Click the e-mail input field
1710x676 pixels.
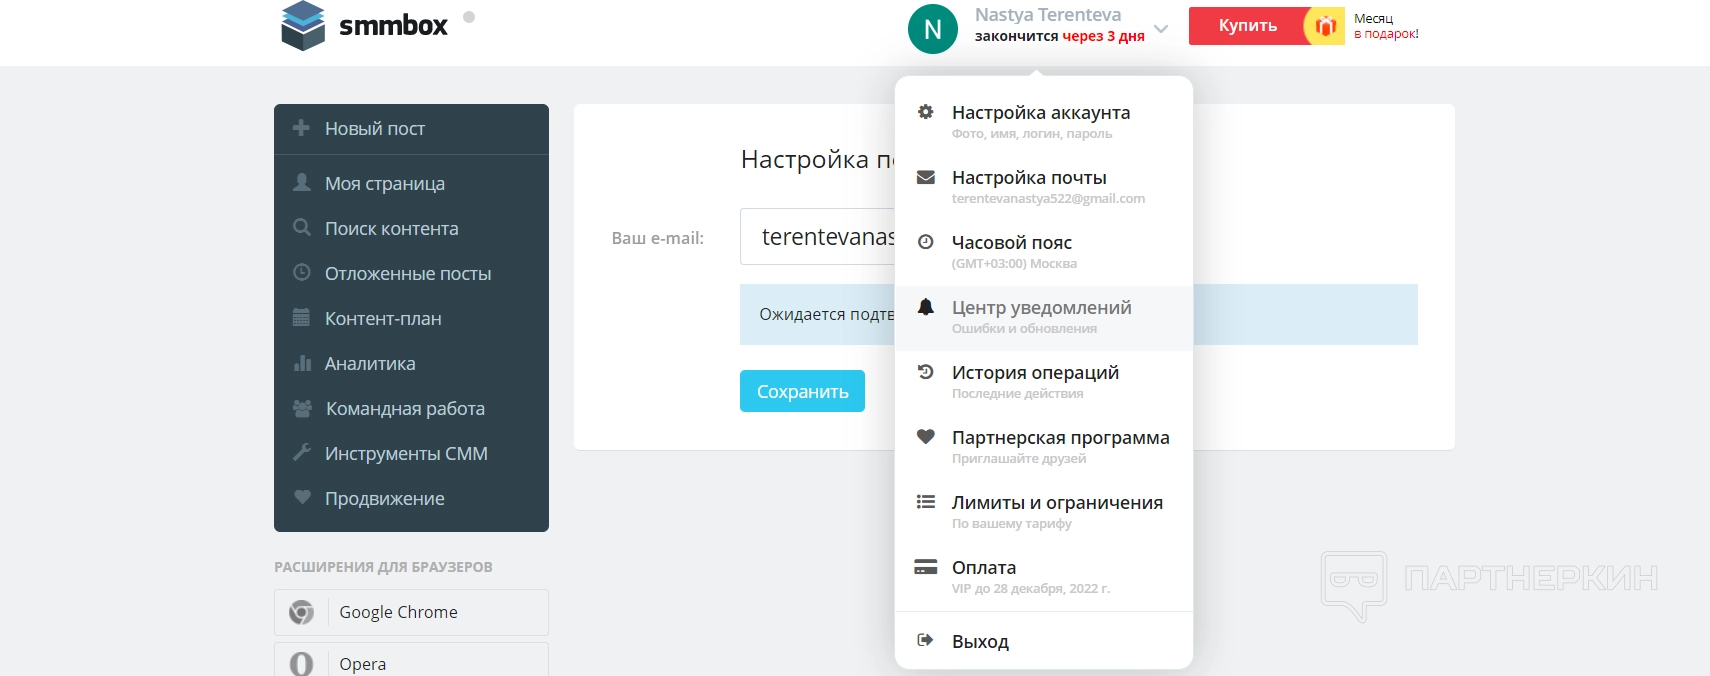point(818,236)
